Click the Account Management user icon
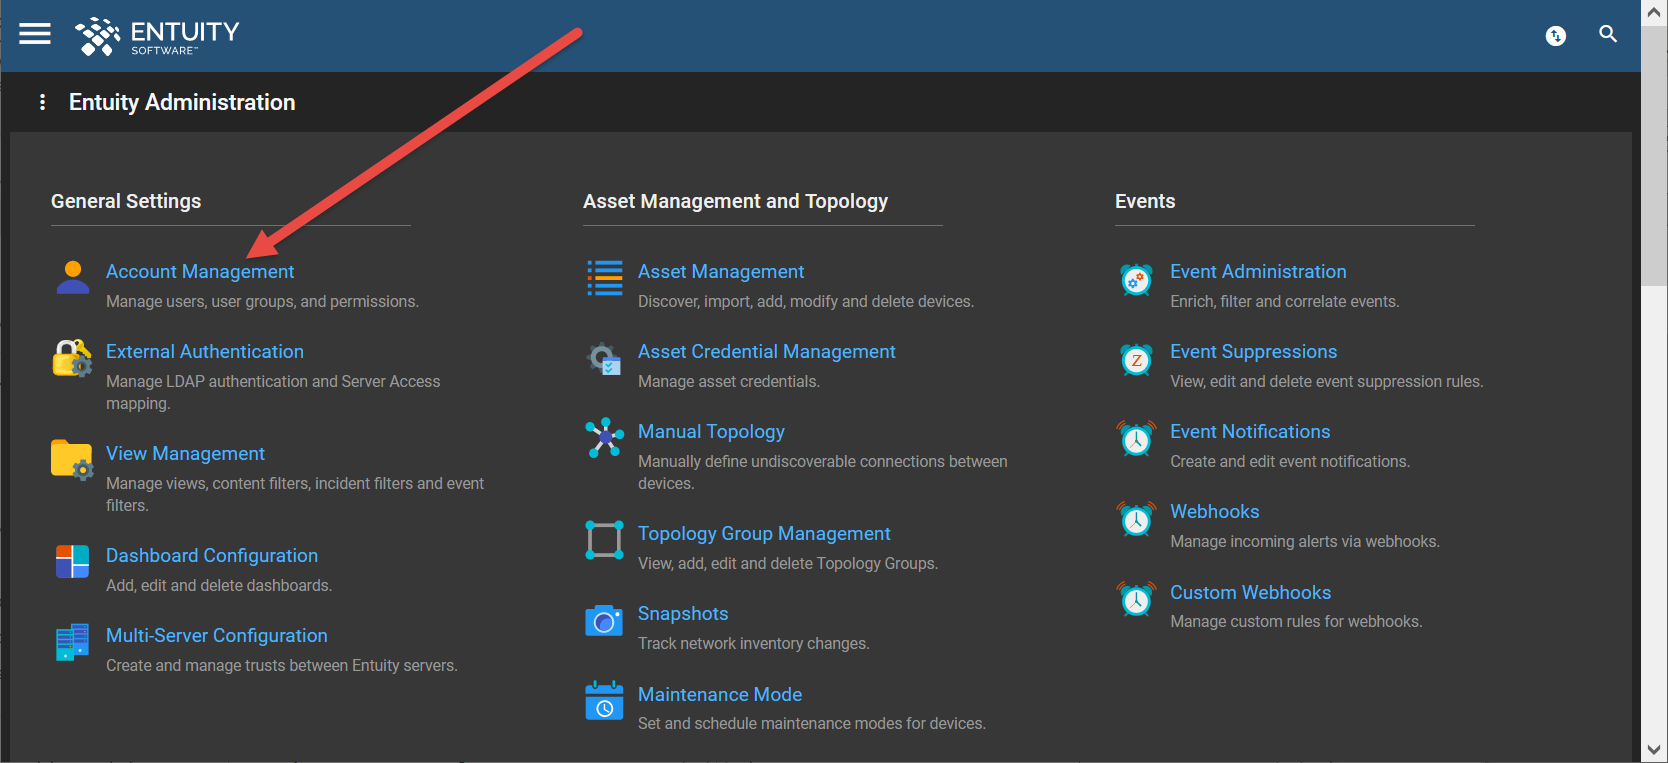 point(73,277)
